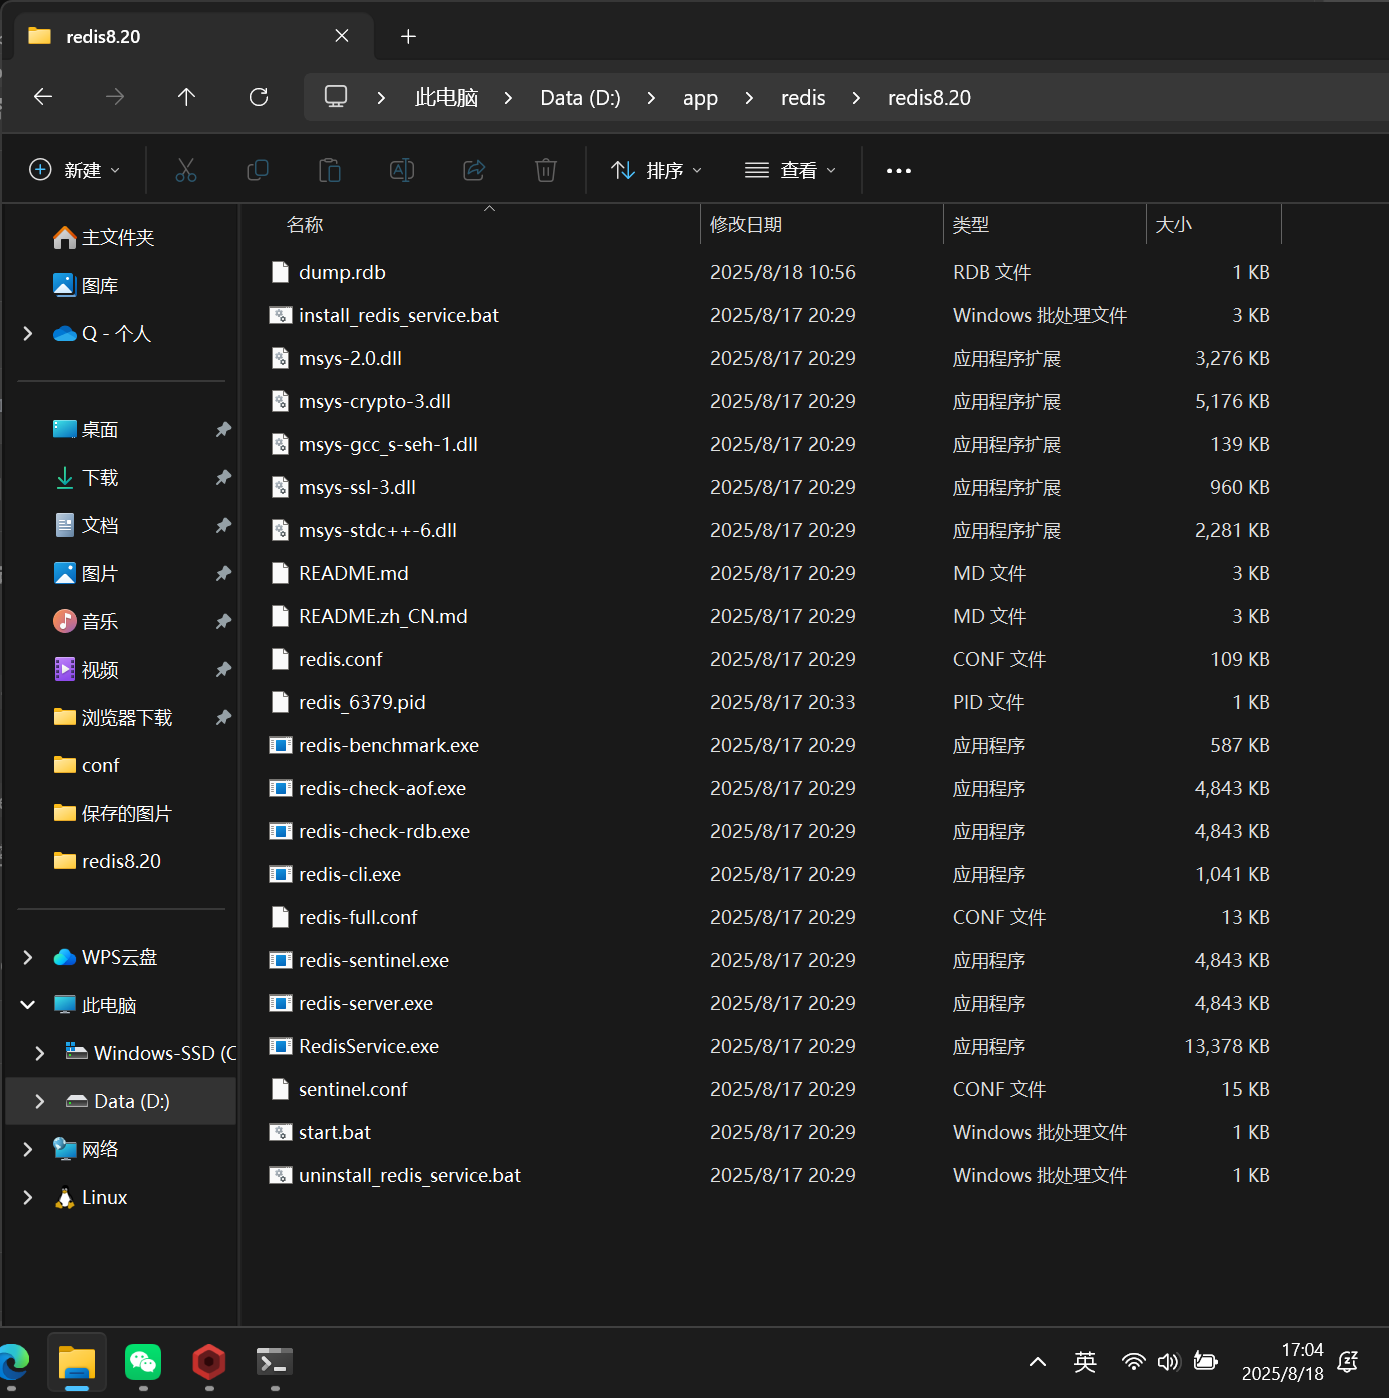This screenshot has width=1389, height=1398.
Task: Open the New (新建) dropdown
Action: [75, 170]
